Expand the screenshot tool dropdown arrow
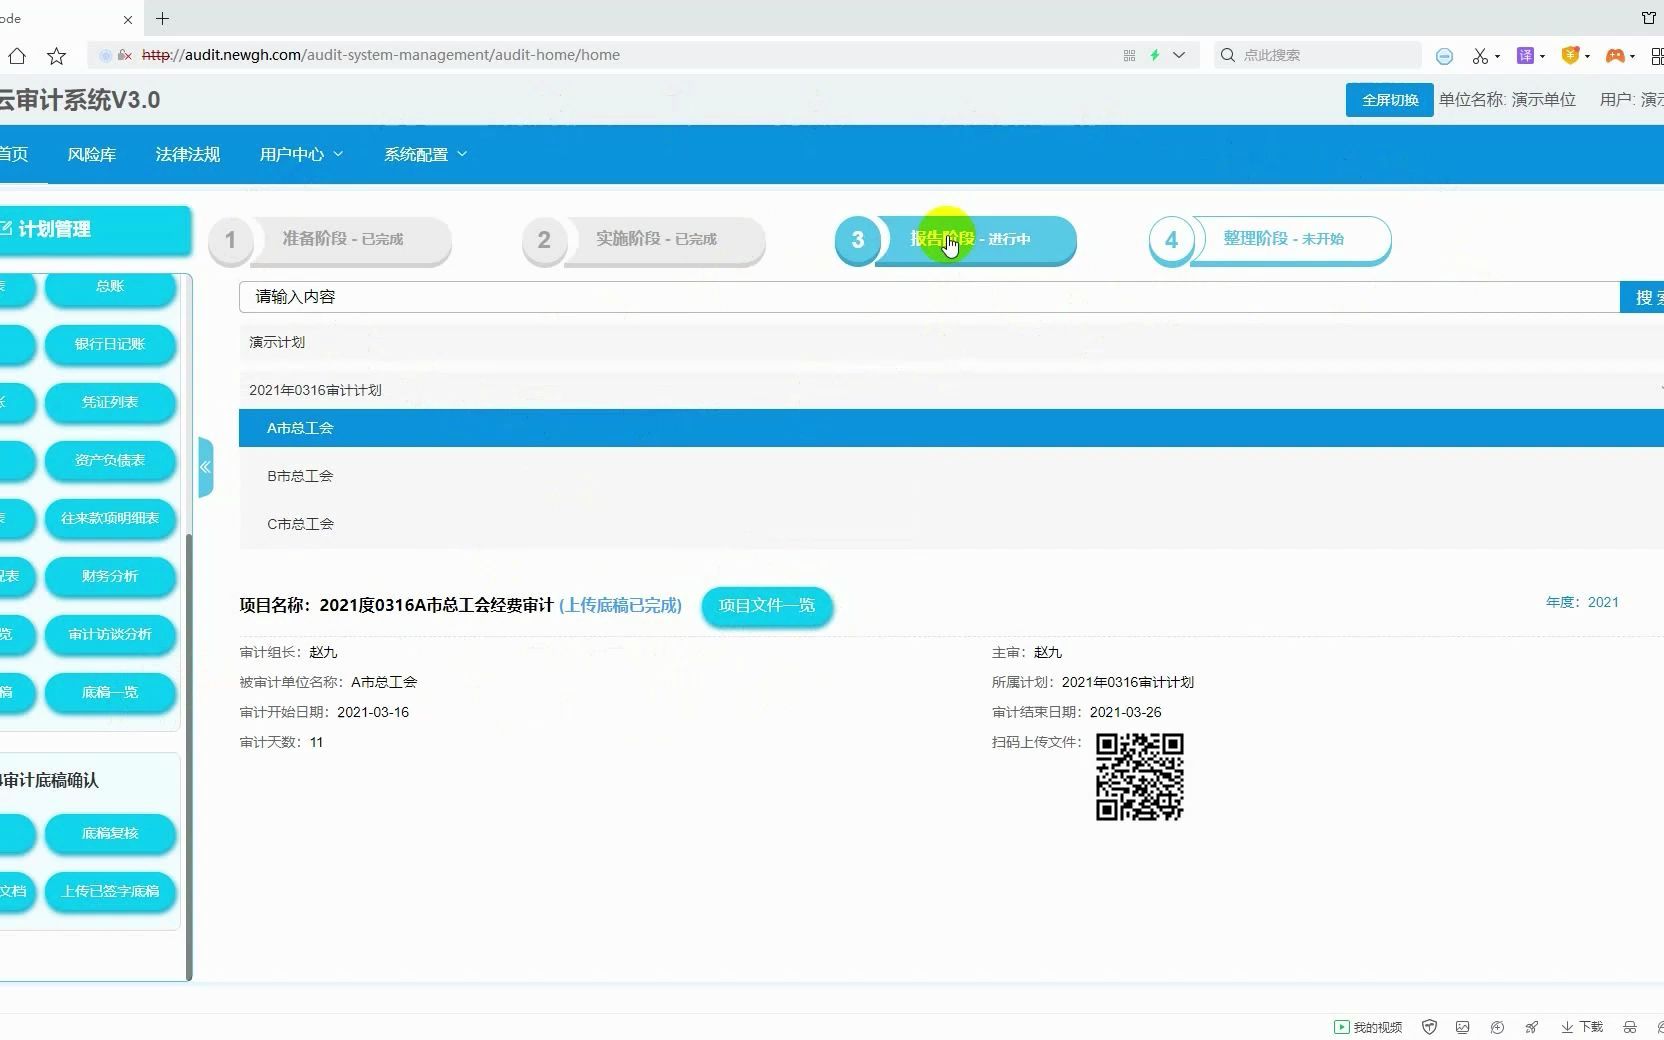1664x1040 pixels. 1497,56
